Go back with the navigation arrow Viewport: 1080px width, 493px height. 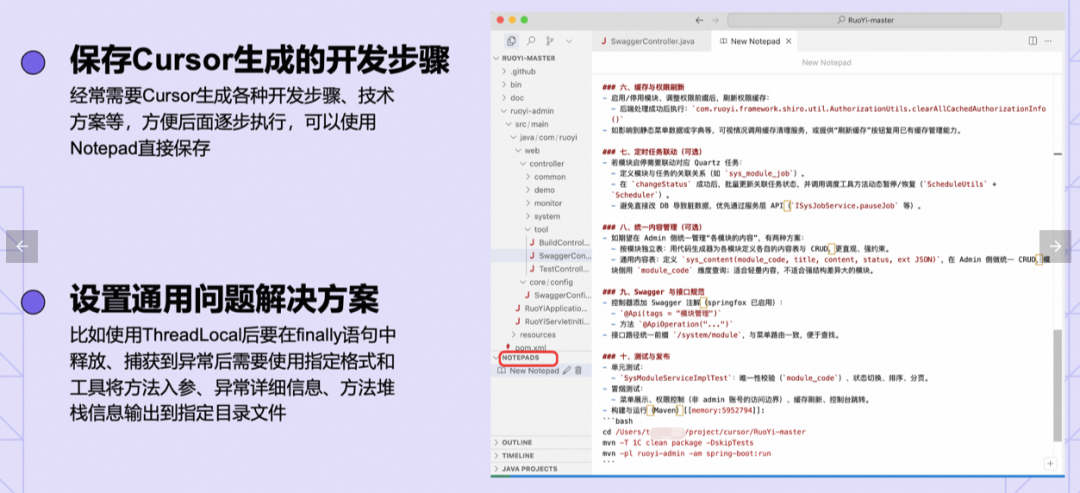[700, 21]
